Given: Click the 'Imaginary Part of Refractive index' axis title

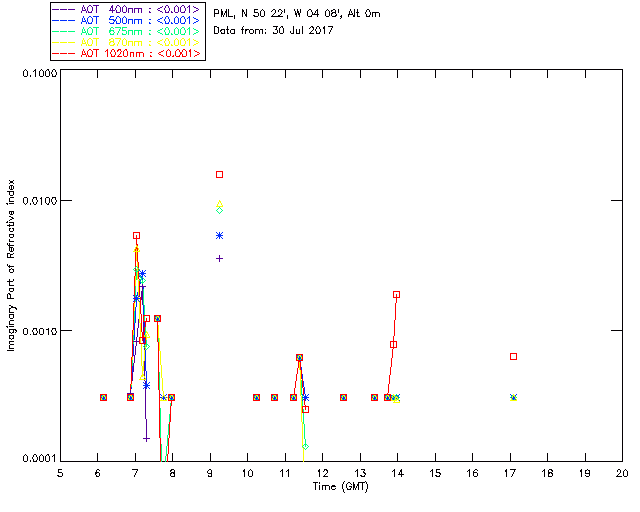Looking at the screenshot, I should [x=11, y=265].
